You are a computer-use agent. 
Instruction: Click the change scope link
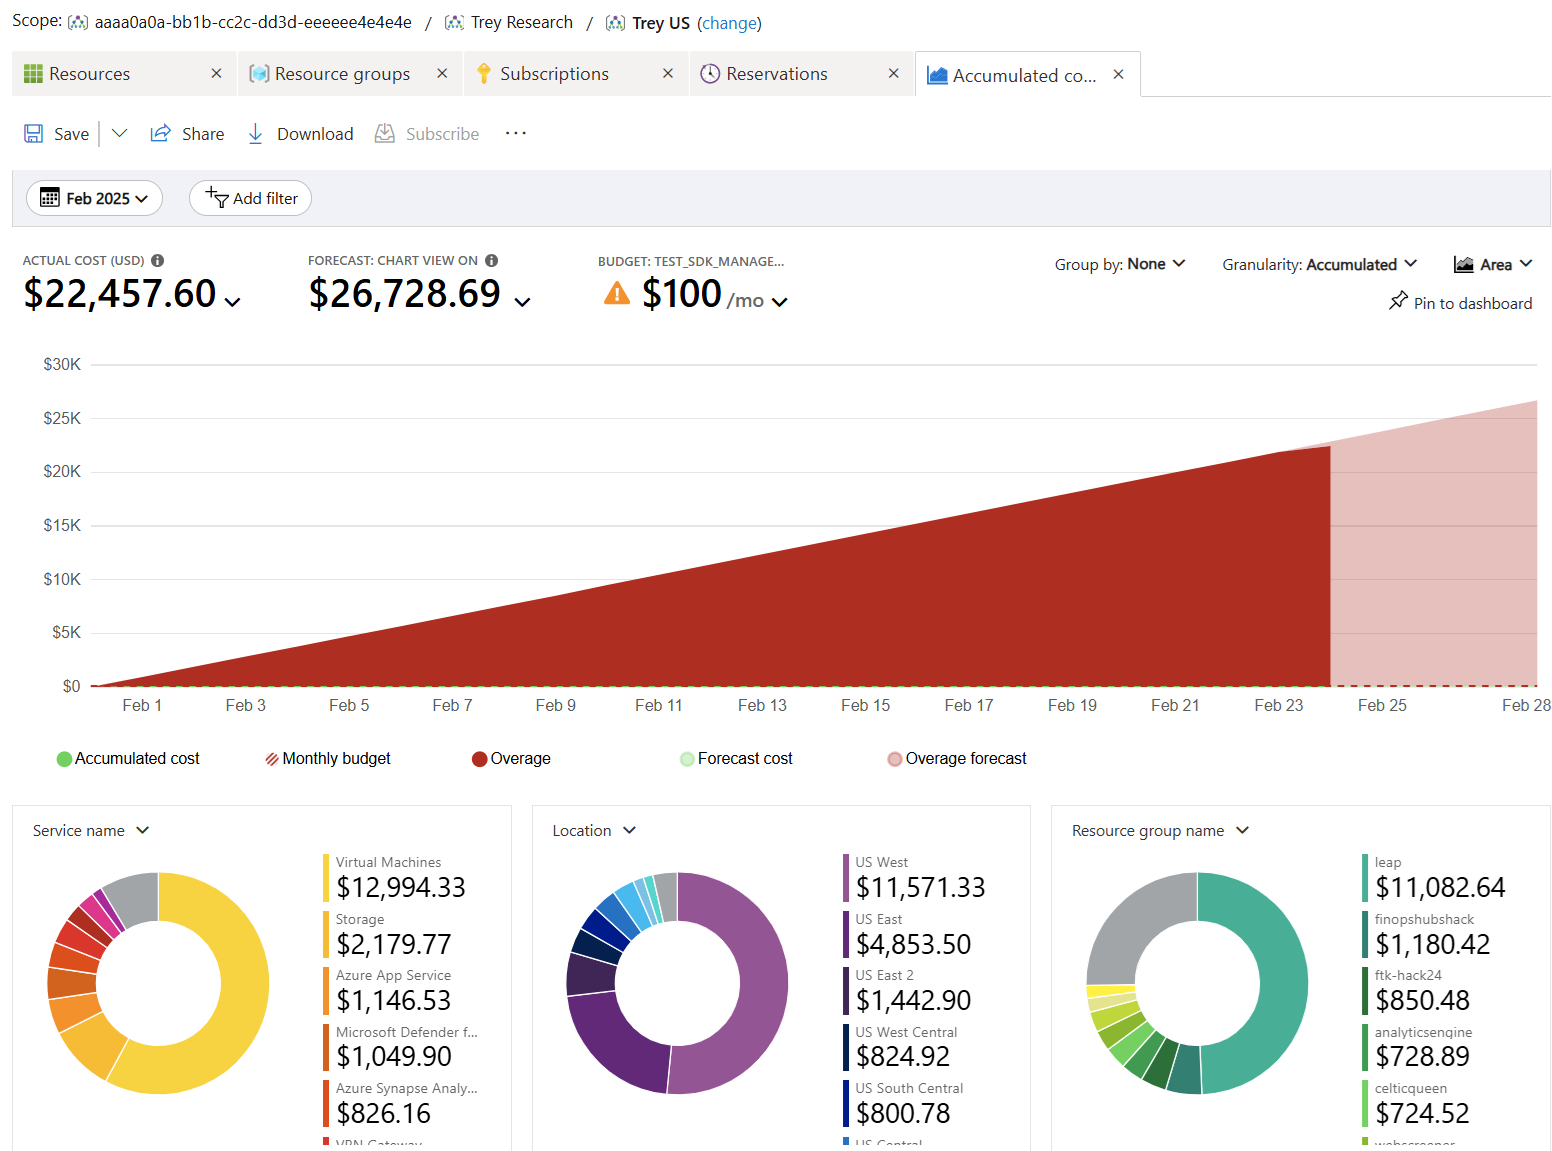click(x=729, y=23)
